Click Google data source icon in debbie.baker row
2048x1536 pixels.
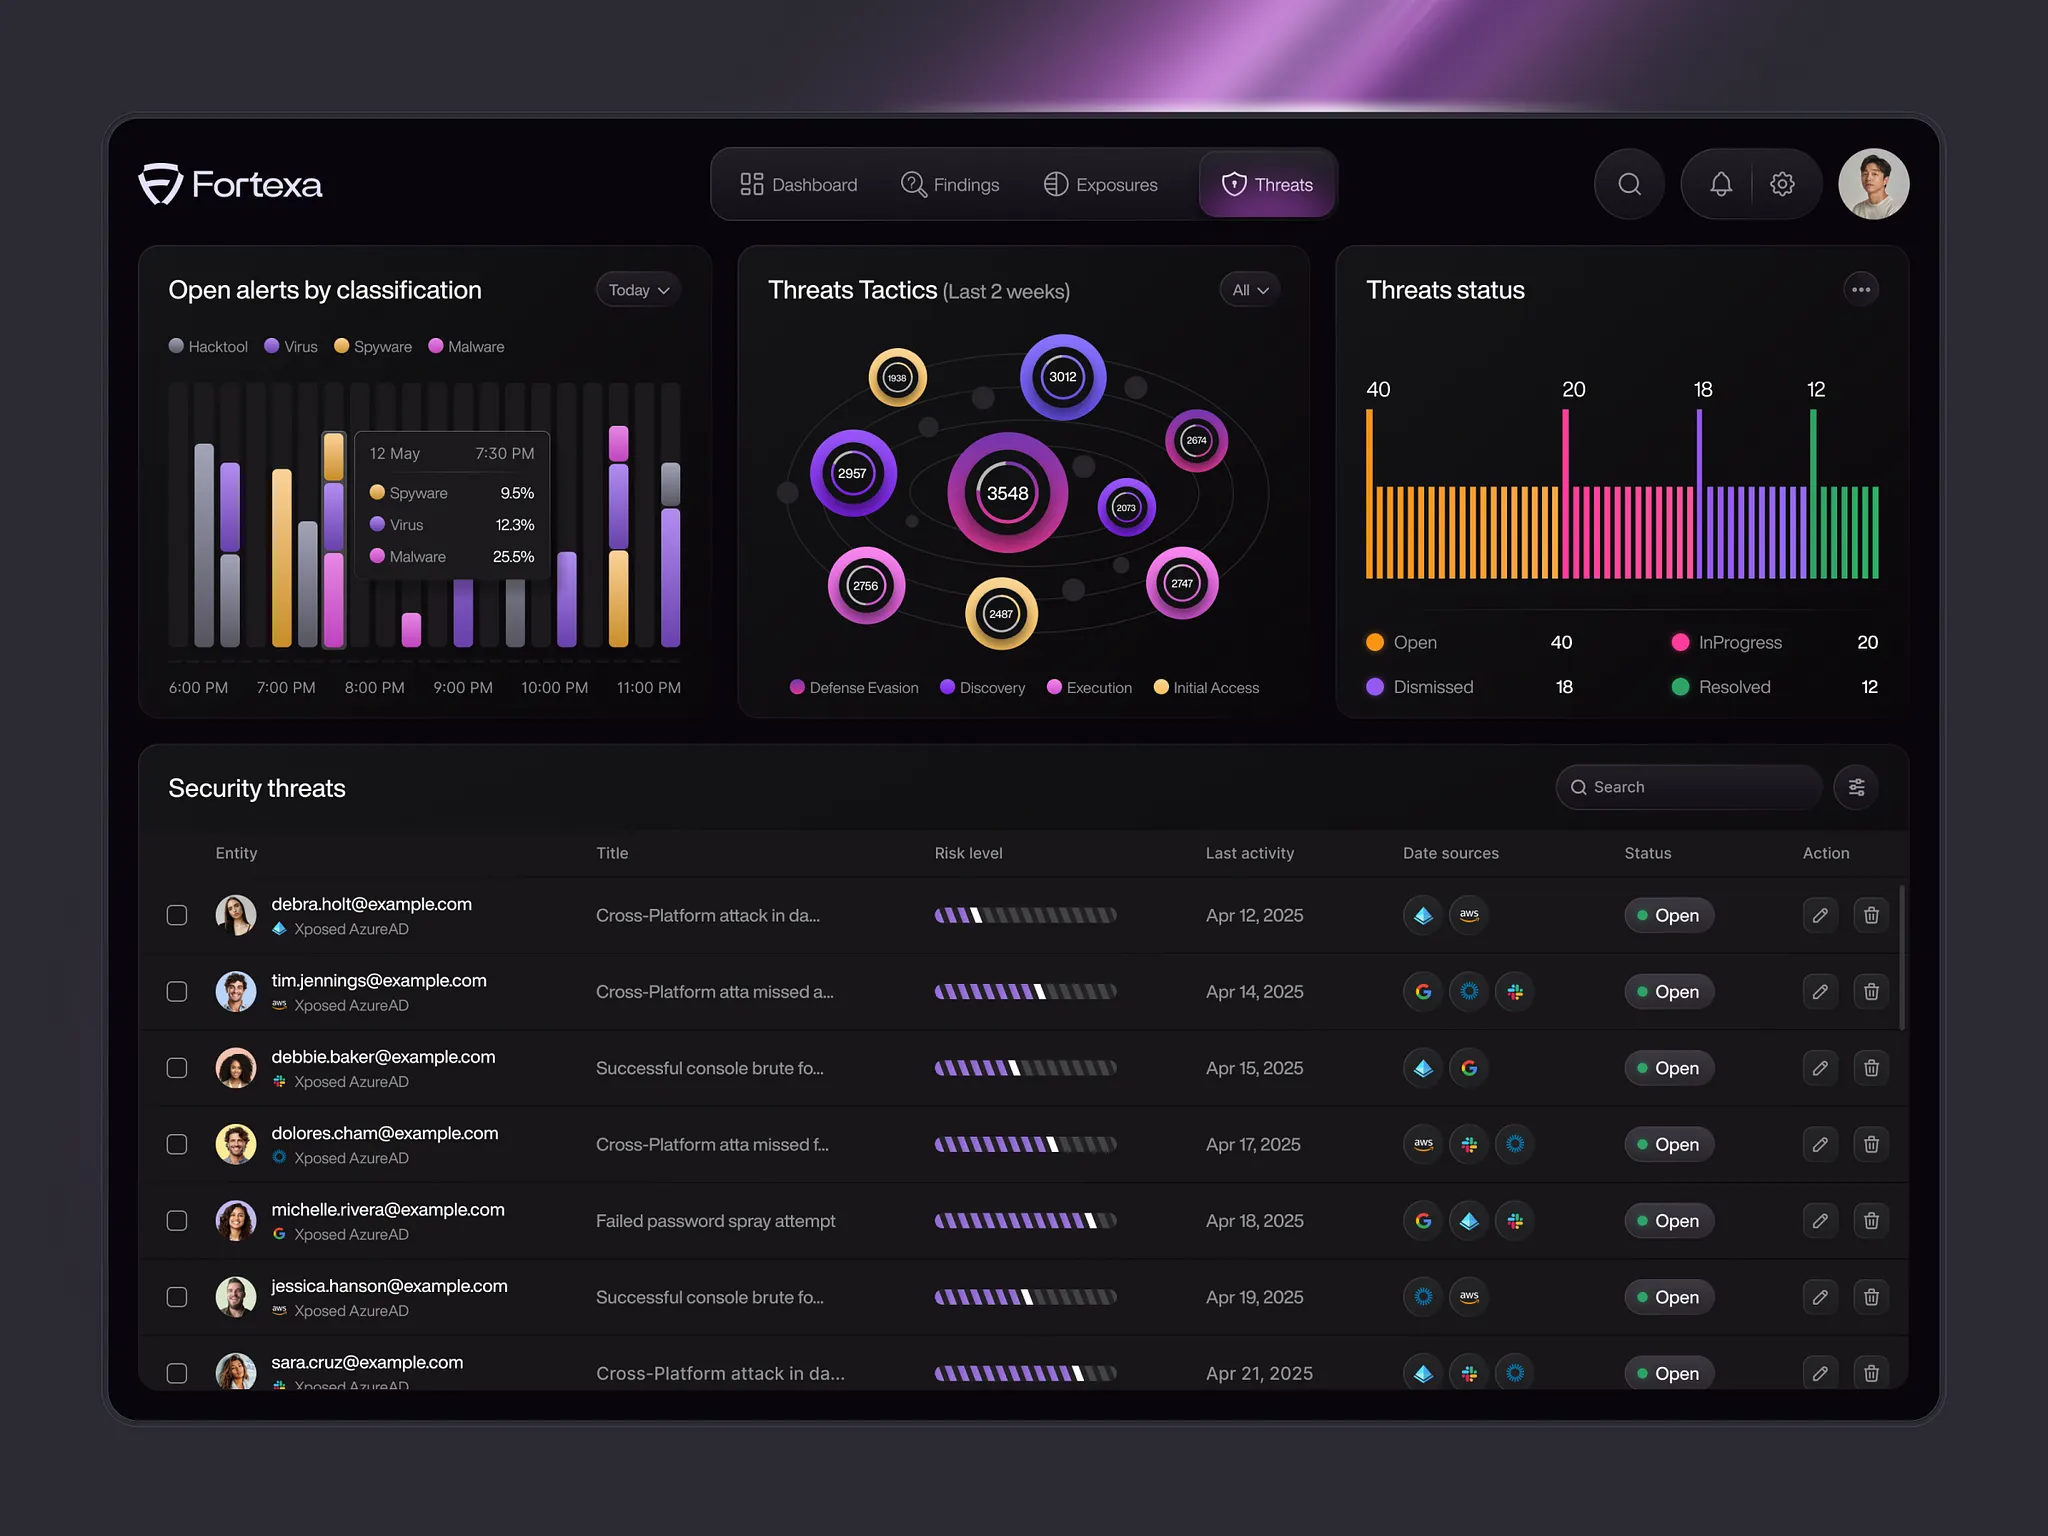1469,1068
